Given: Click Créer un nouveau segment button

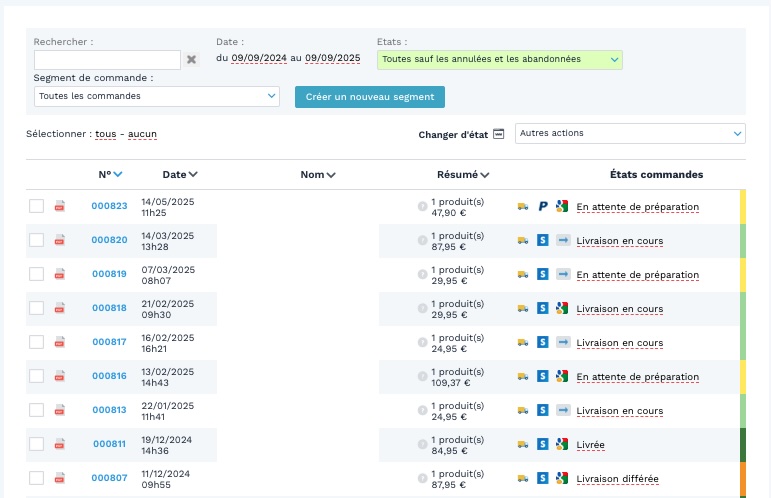Looking at the screenshot, I should [x=370, y=97].
